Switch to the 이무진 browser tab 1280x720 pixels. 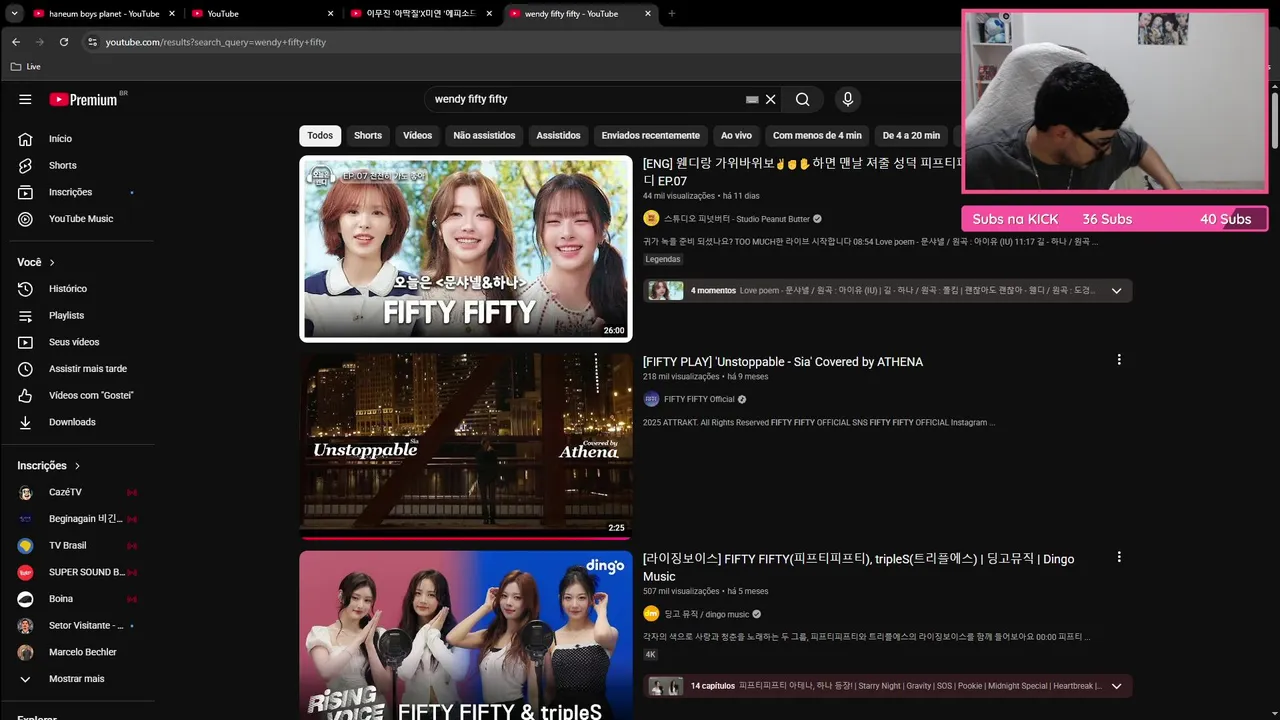click(422, 14)
